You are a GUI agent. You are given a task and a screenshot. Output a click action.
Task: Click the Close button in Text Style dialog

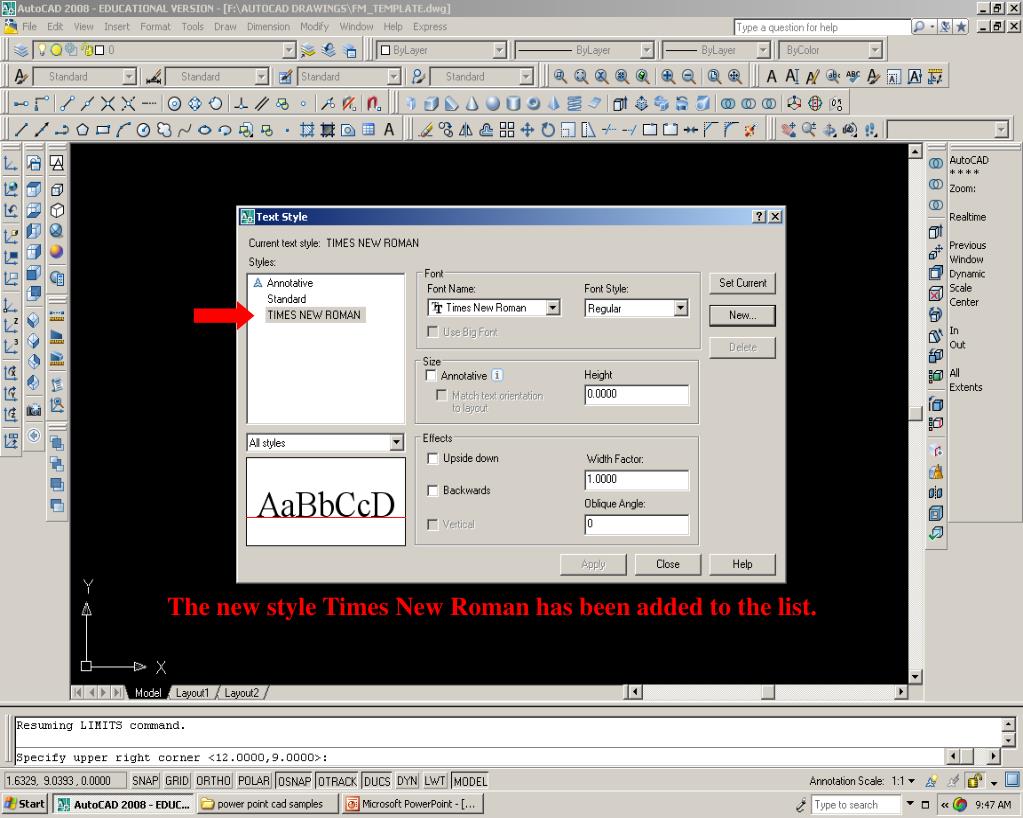667,564
